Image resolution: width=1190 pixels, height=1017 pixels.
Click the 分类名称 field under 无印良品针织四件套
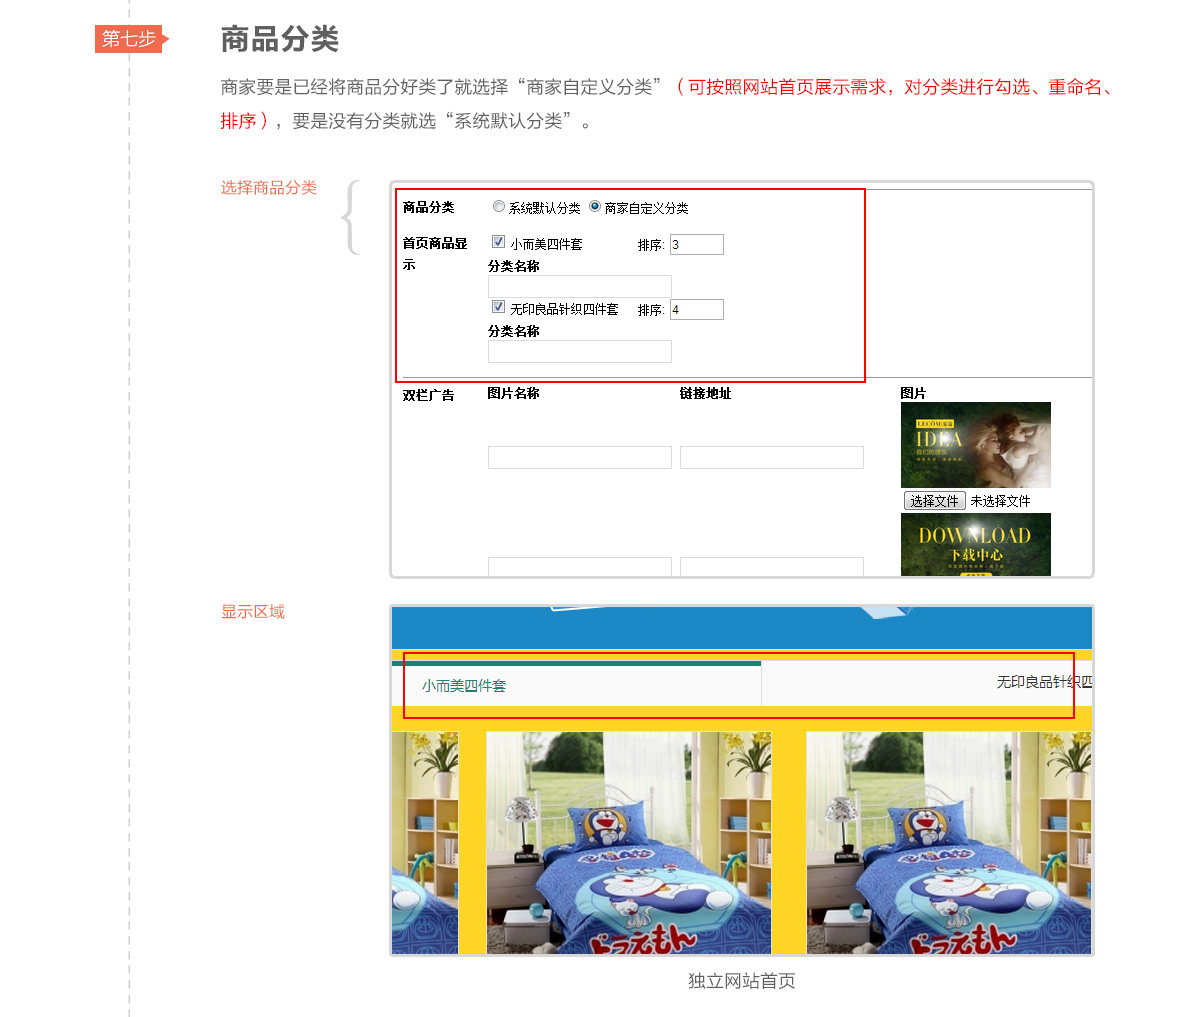[x=580, y=351]
